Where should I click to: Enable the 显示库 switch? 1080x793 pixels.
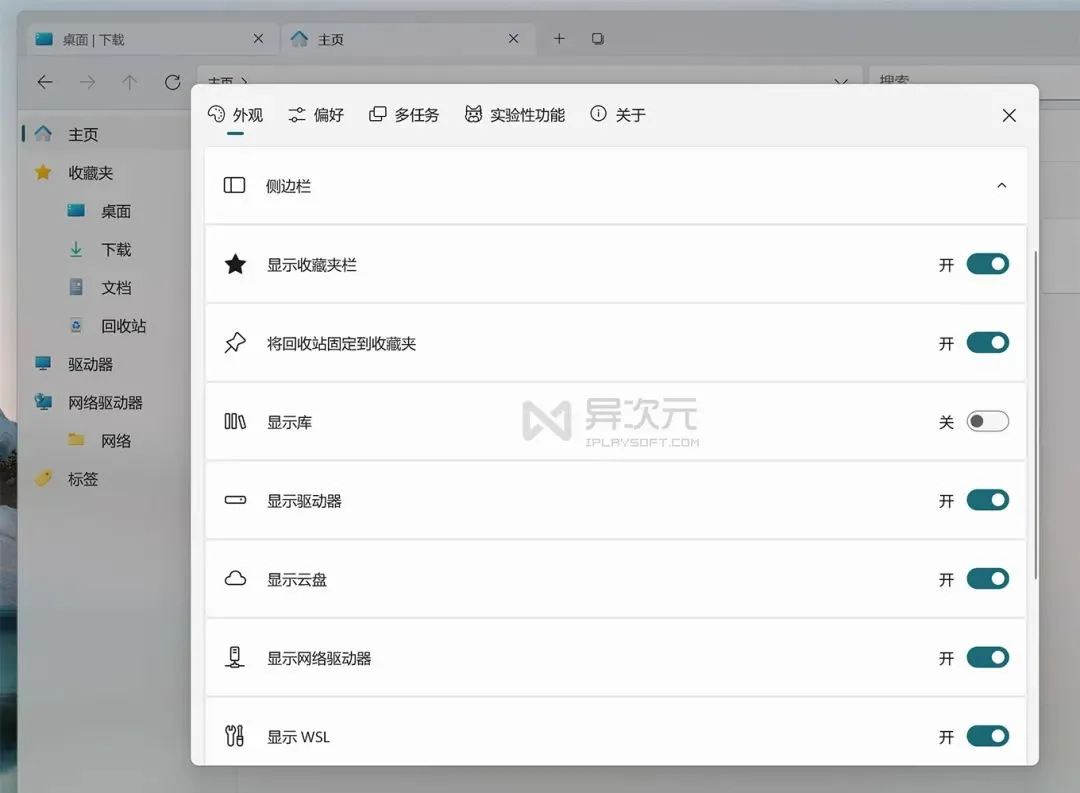click(988, 421)
